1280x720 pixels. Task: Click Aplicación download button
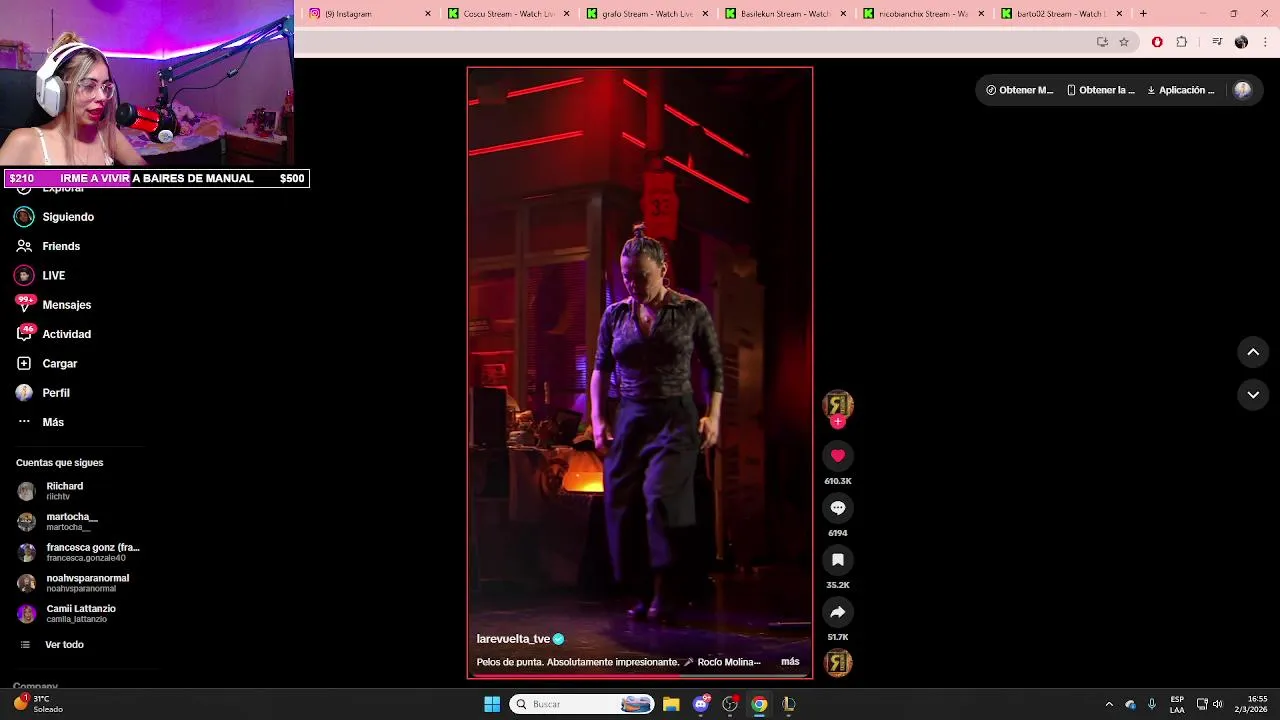pos(1181,90)
